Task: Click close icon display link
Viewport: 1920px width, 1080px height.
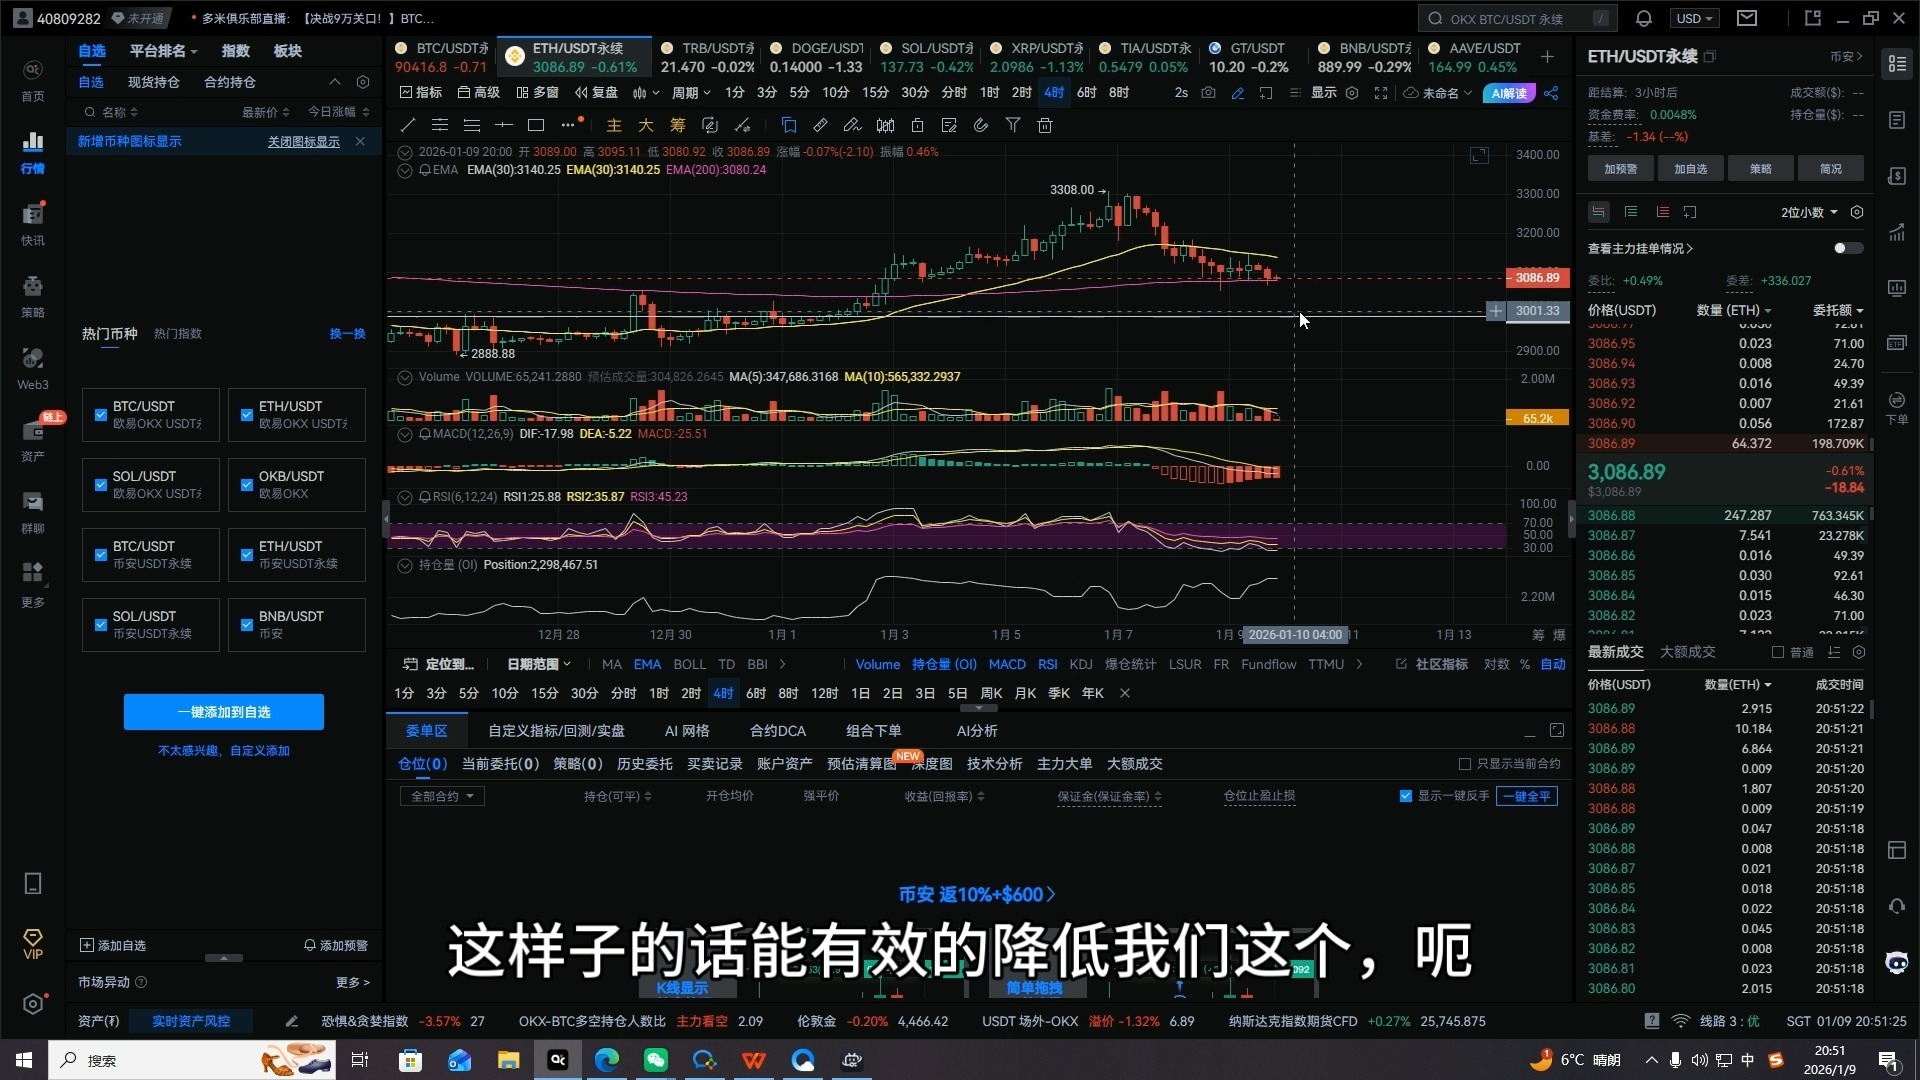Action: click(x=303, y=141)
